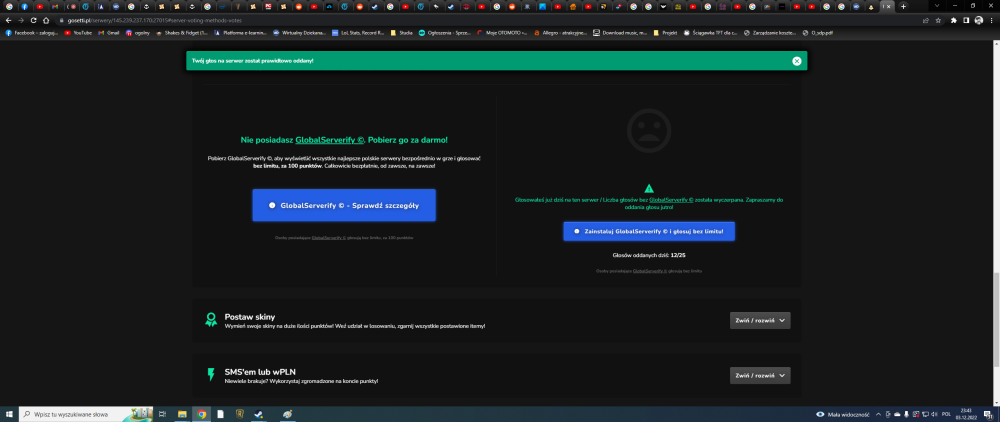Open the Projekt bookmarks folder

665,32
